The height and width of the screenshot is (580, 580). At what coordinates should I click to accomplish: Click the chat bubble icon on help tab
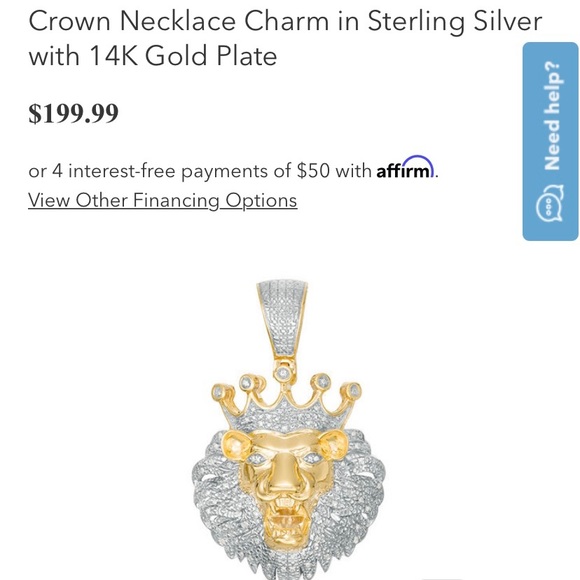click(550, 203)
